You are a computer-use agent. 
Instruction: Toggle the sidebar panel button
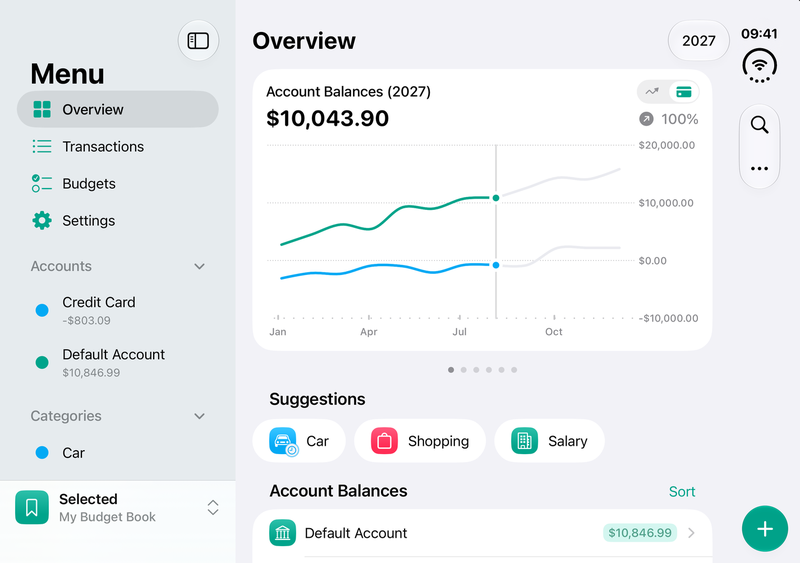[198, 40]
